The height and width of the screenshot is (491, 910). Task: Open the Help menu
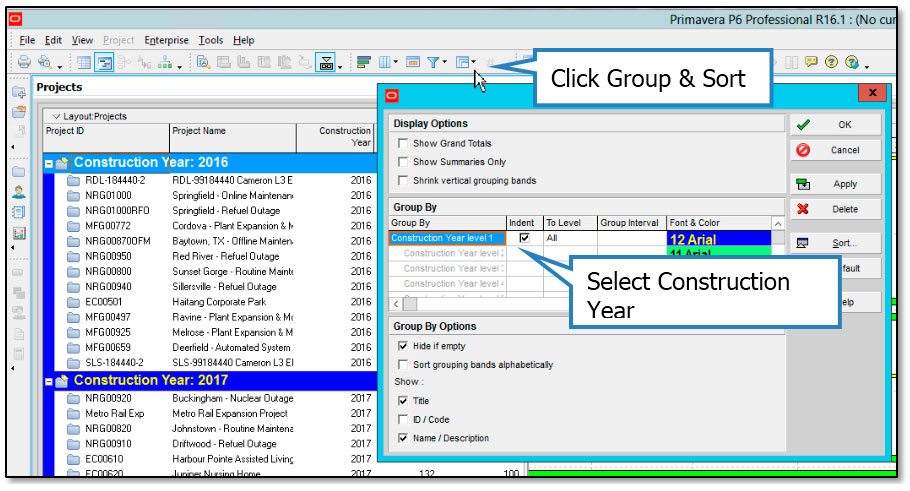pos(244,40)
